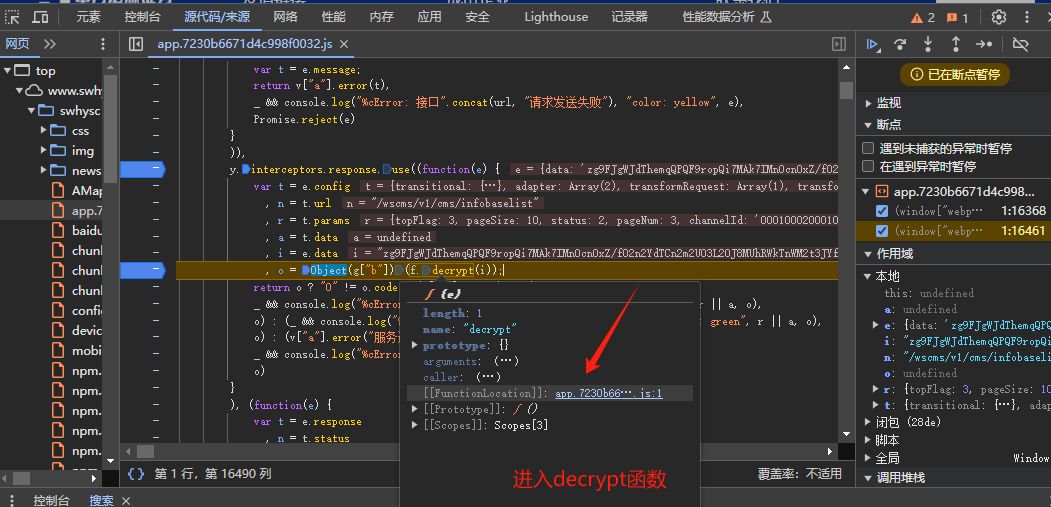Deactivate breakpoints icon

click(x=1020, y=44)
